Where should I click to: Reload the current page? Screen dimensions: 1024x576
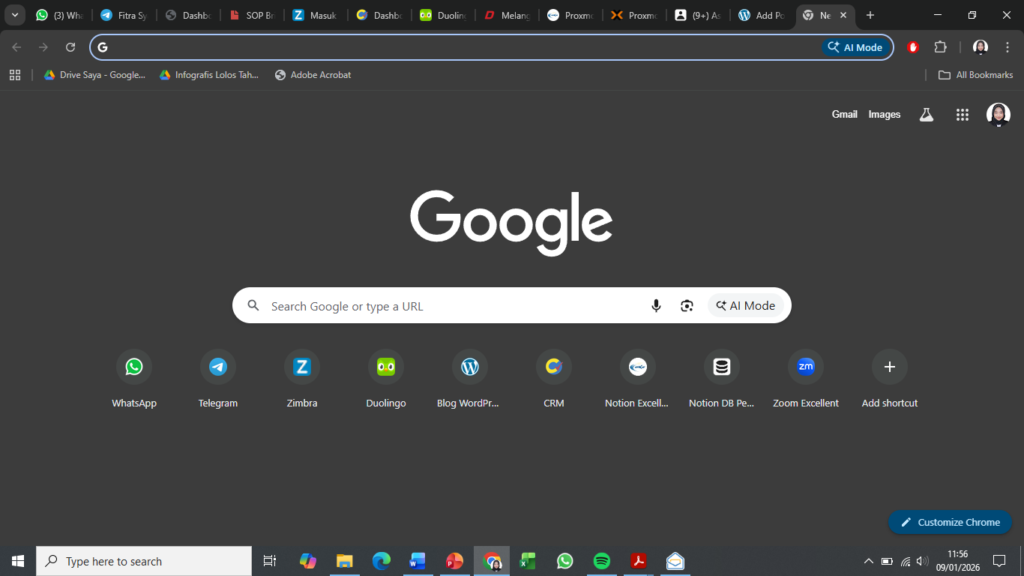point(70,47)
